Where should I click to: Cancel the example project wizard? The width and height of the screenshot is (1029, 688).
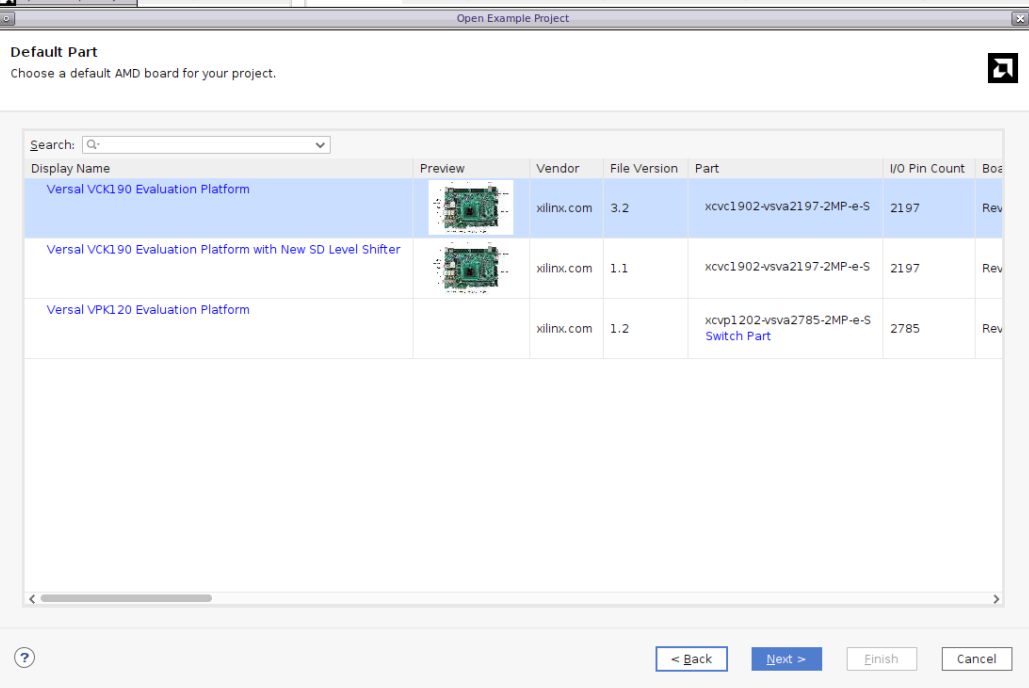tap(976, 658)
